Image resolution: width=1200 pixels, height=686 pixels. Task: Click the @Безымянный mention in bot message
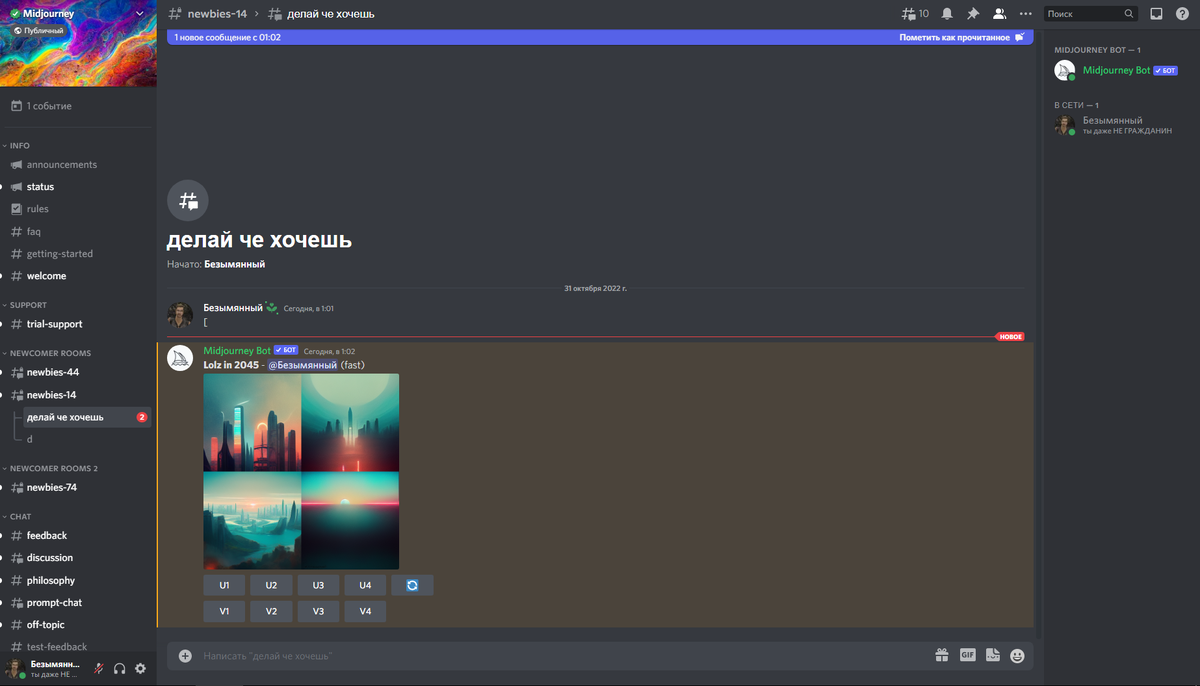click(x=302, y=365)
